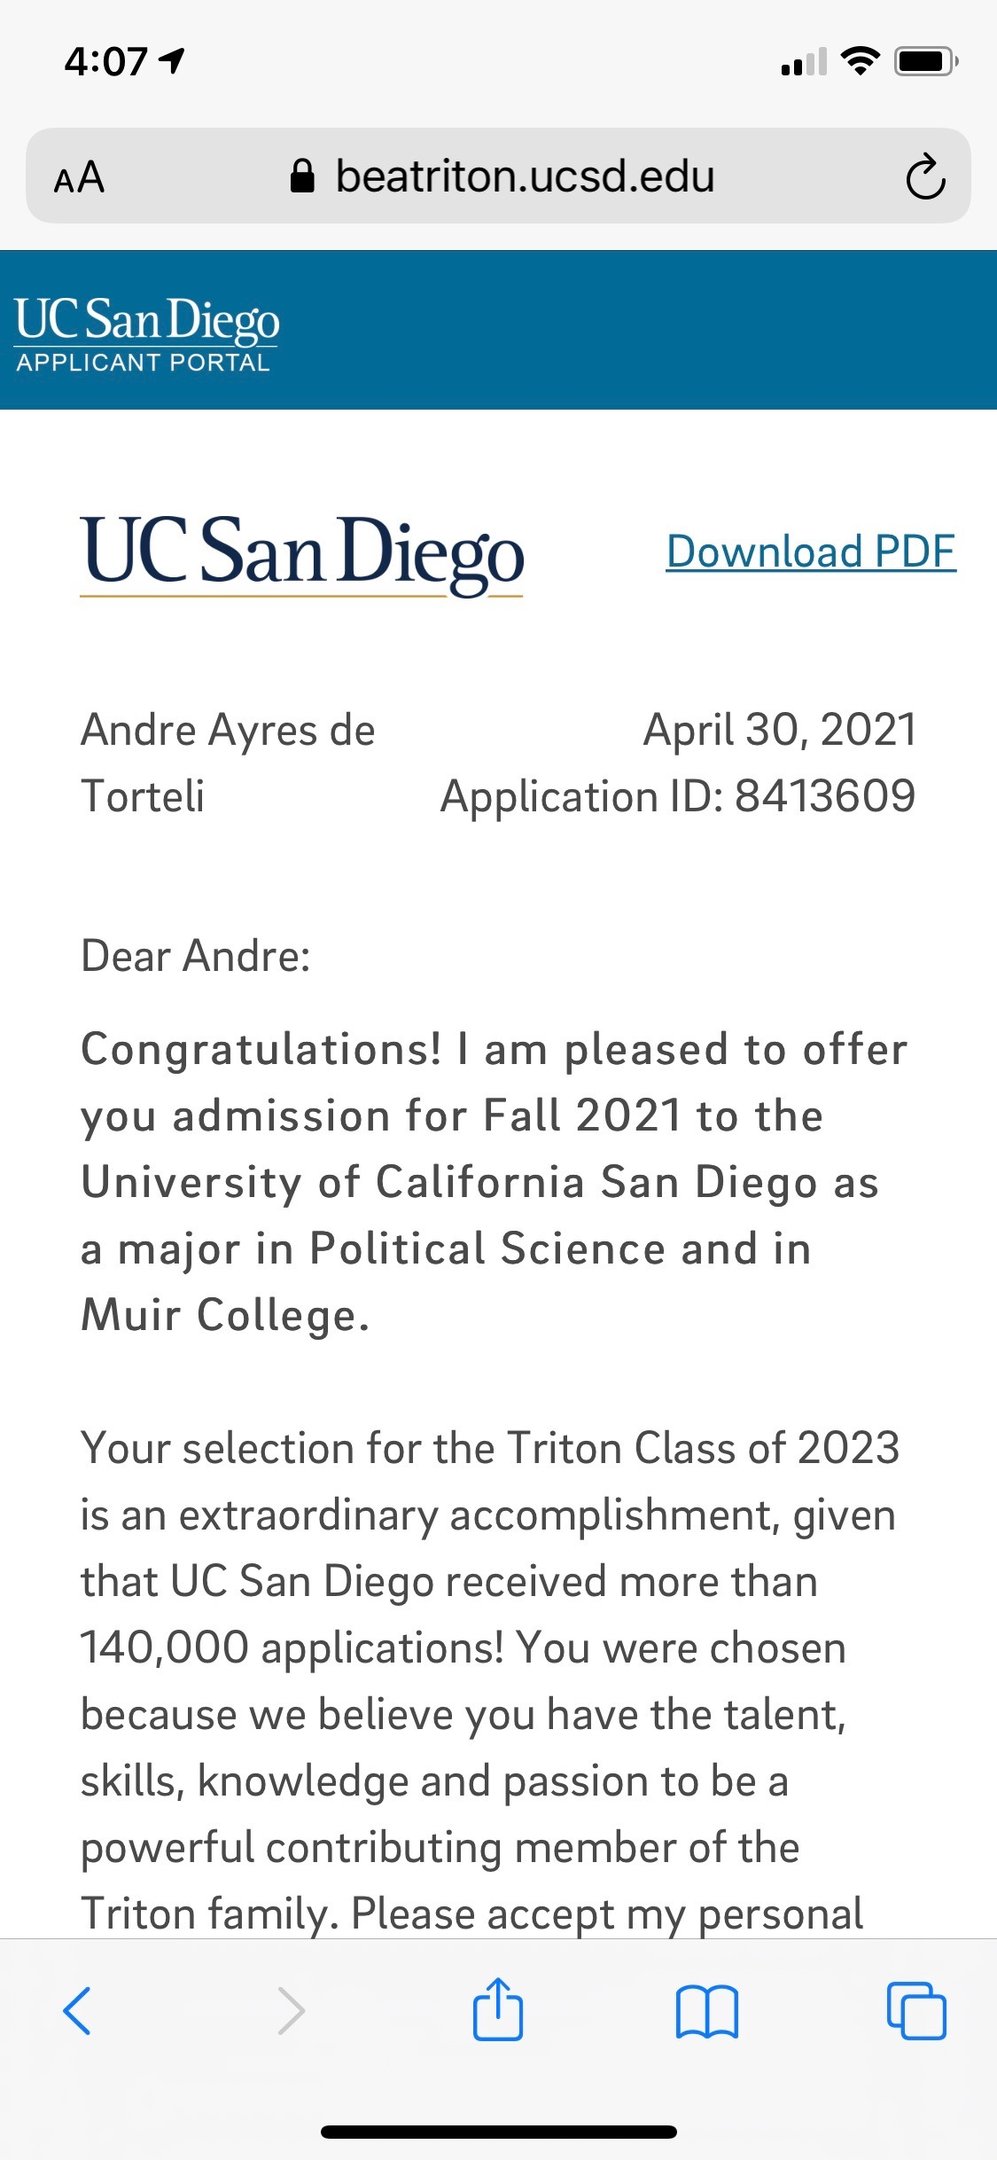Screen dimensions: 997x2160
Task: Open the AA reader text-size menu
Action: click(79, 178)
